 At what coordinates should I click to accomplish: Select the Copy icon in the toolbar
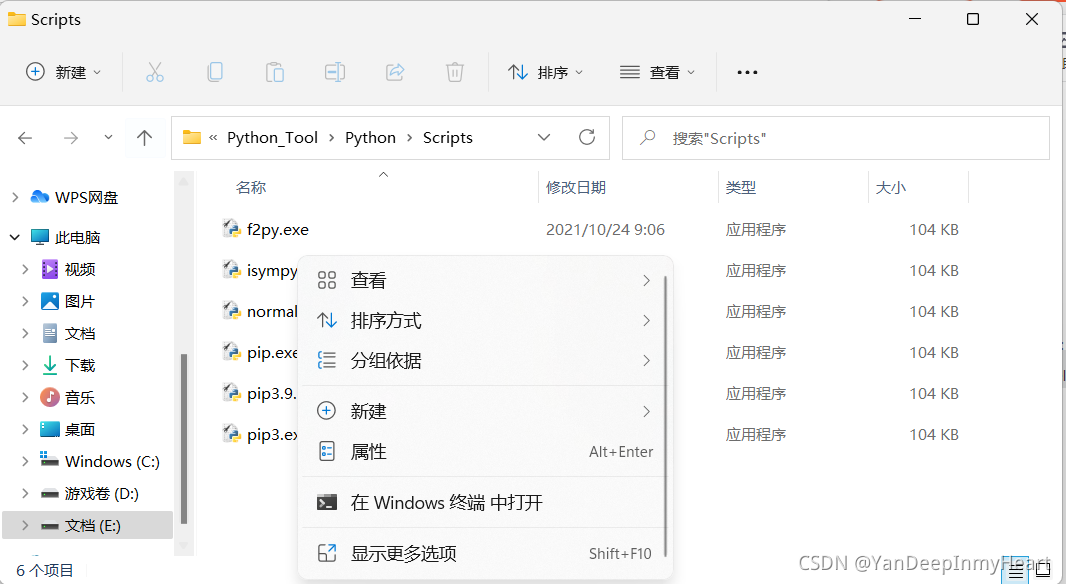pyautogui.click(x=215, y=71)
